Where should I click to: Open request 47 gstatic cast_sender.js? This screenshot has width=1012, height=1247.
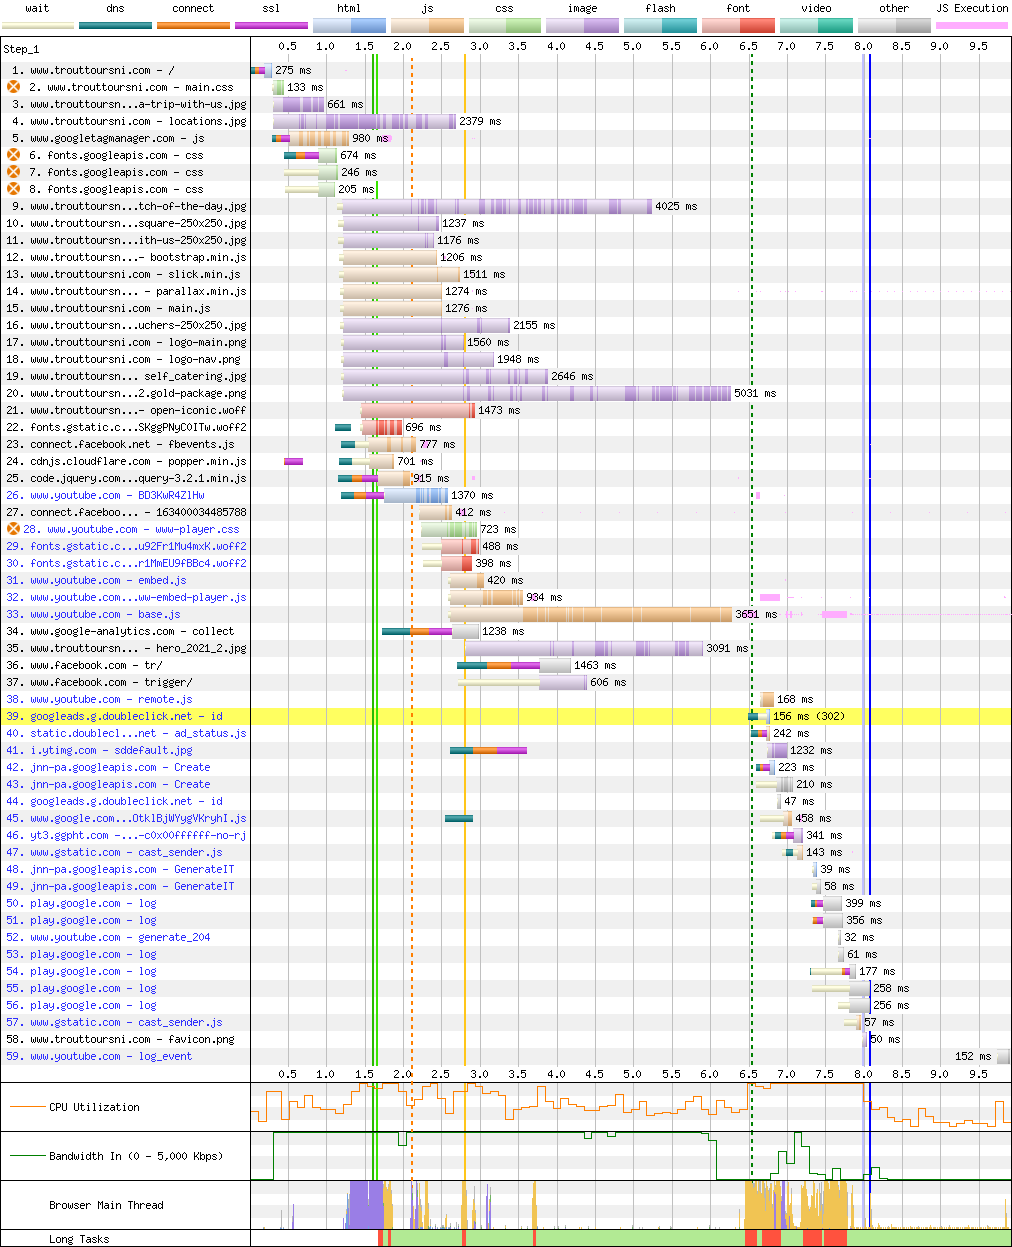tap(114, 852)
